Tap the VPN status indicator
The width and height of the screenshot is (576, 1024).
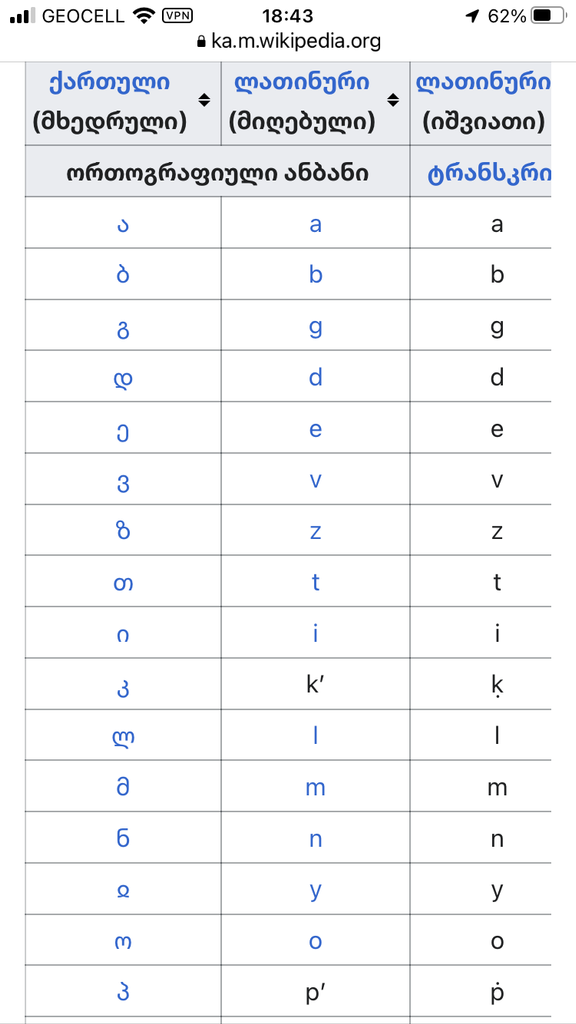coord(177,15)
